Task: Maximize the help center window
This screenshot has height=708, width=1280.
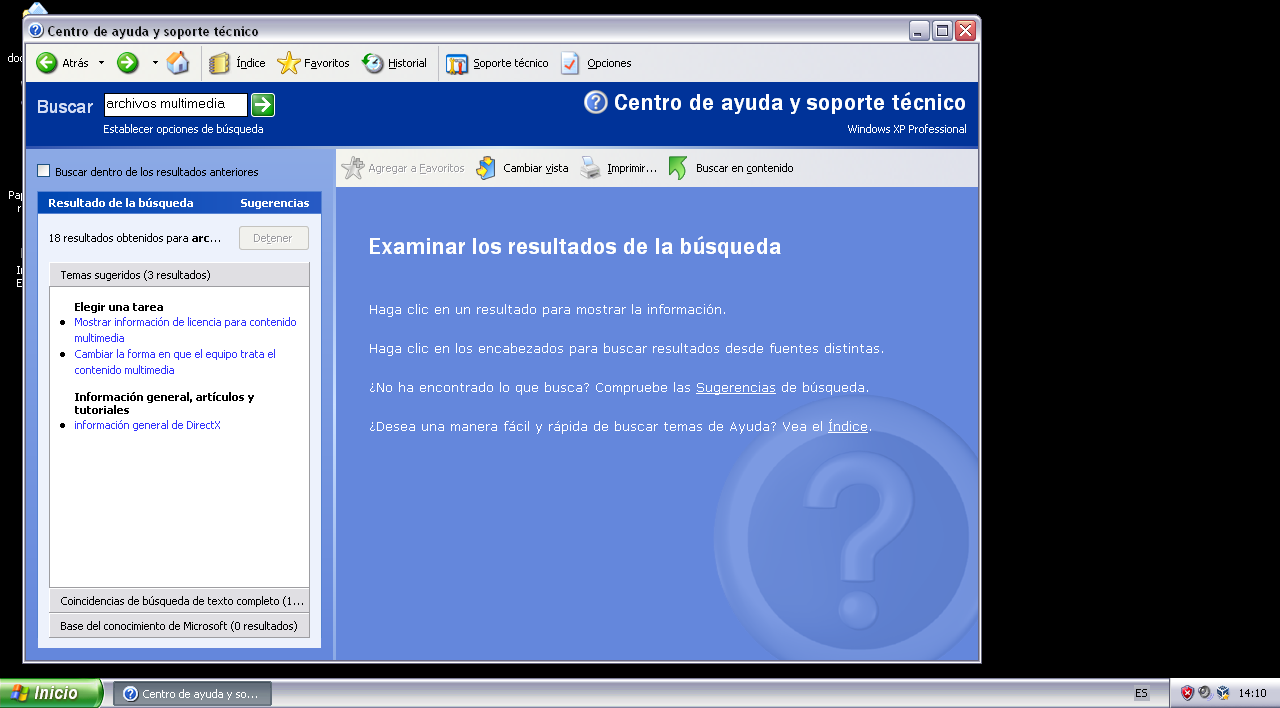Action: coord(942,31)
